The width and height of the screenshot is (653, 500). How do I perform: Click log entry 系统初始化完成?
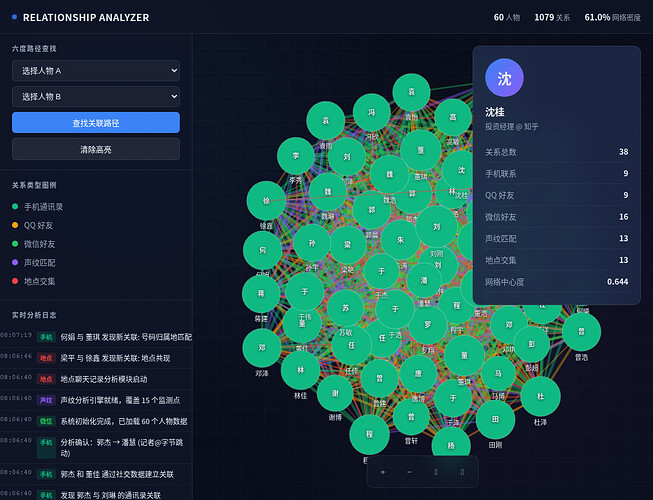point(96,421)
